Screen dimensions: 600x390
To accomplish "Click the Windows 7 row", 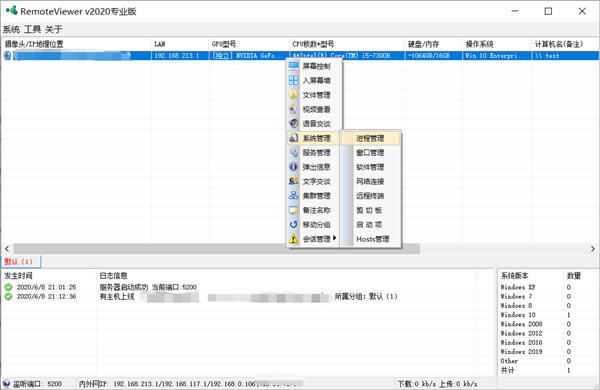I will click(548, 296).
